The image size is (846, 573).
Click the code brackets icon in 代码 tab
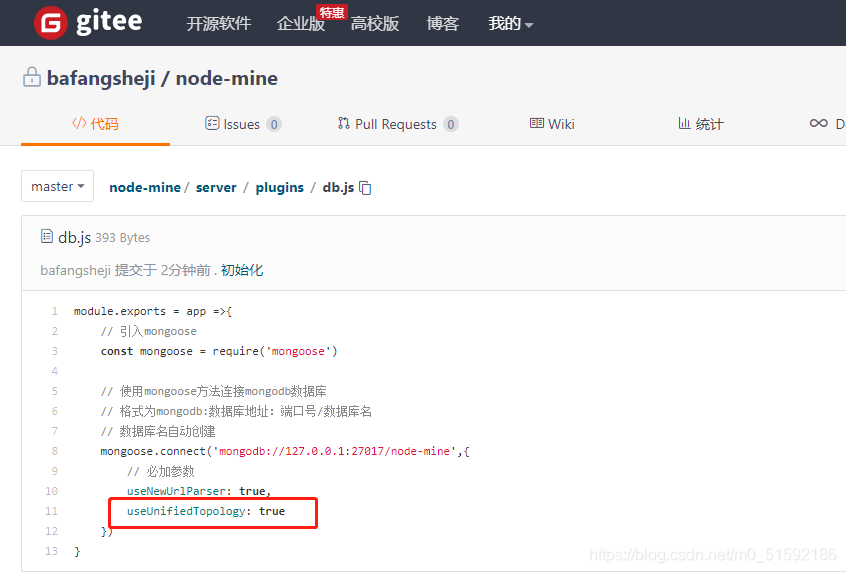(x=79, y=123)
